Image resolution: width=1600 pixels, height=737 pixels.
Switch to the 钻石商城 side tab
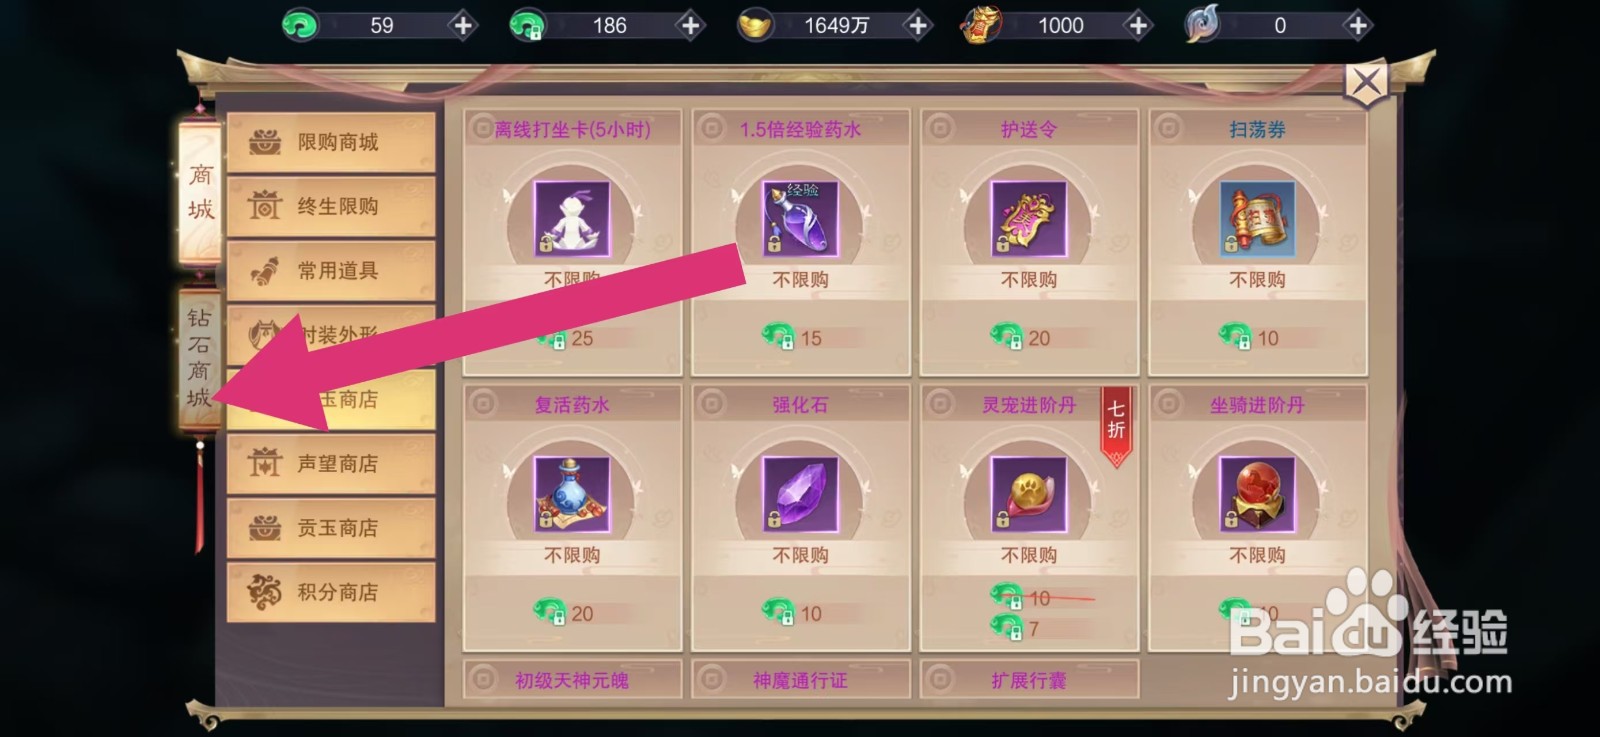point(199,358)
